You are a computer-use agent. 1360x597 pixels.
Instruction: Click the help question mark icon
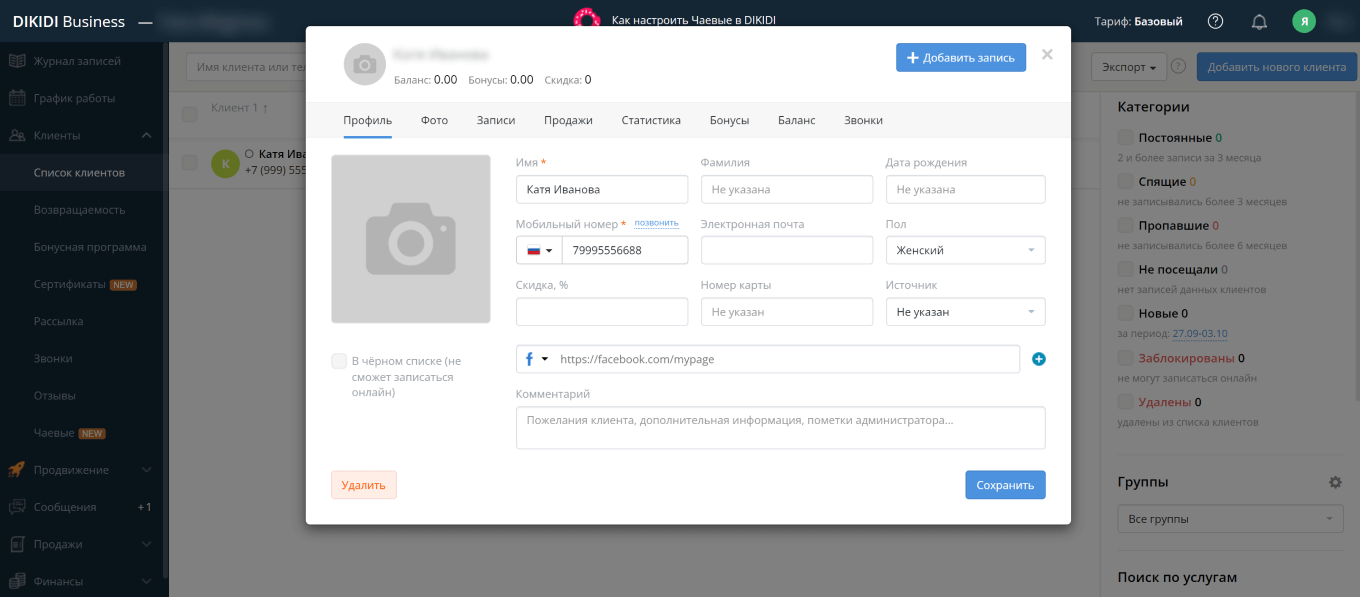(1215, 21)
